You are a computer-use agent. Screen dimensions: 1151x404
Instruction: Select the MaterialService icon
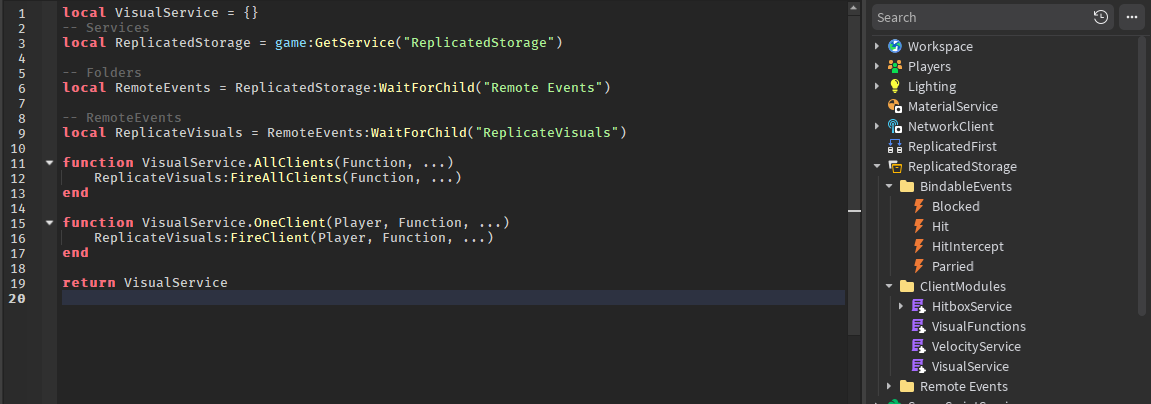click(x=894, y=107)
